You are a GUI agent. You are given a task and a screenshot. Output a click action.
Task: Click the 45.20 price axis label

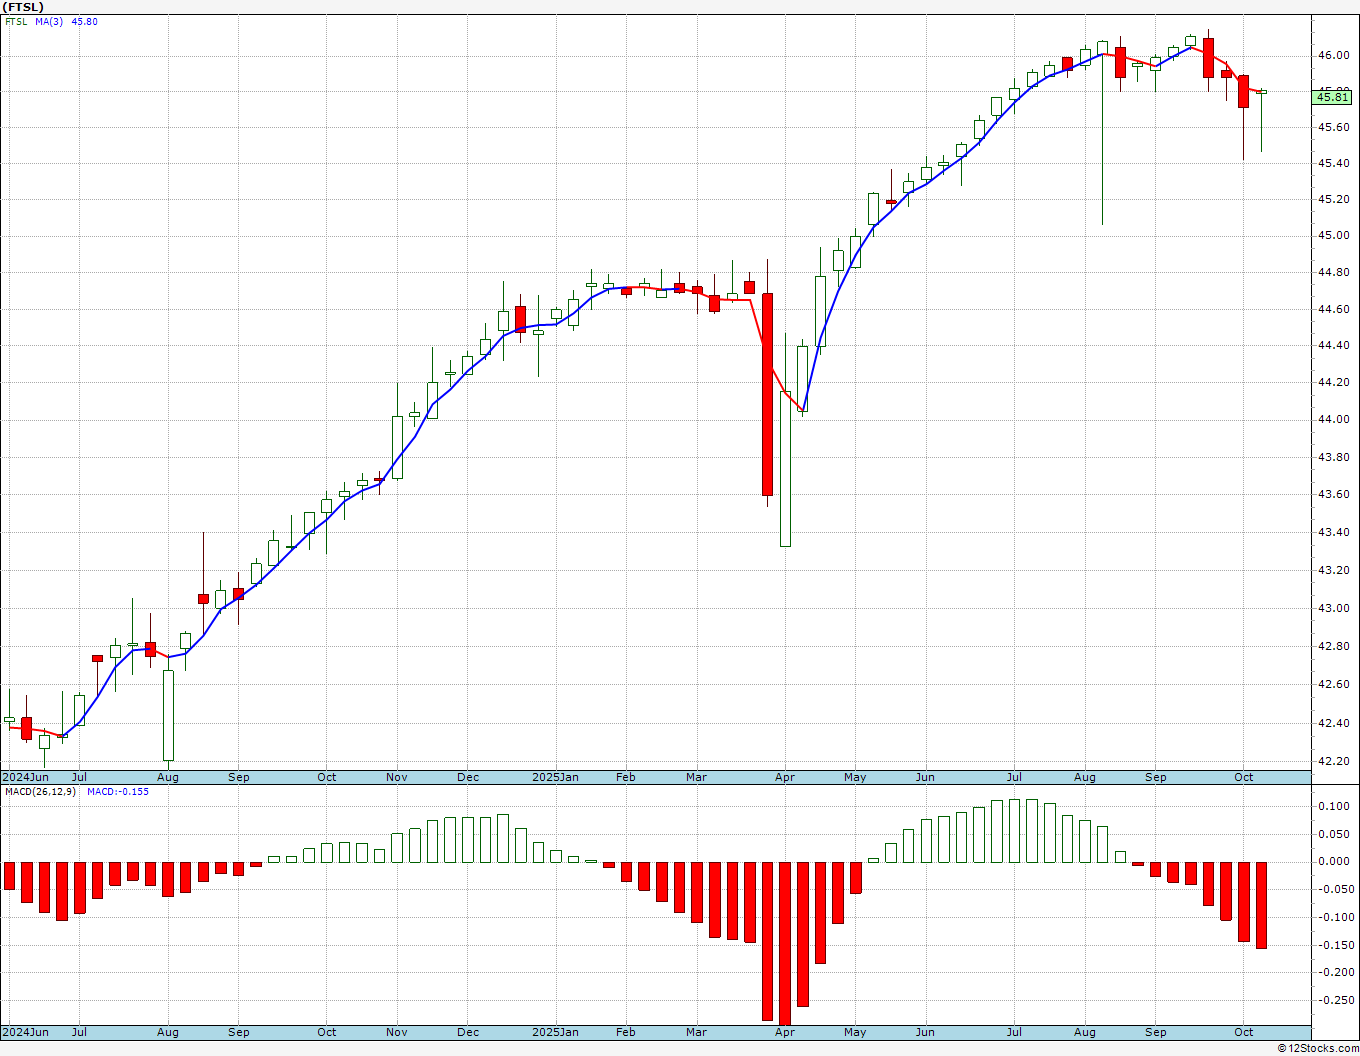click(x=1332, y=199)
